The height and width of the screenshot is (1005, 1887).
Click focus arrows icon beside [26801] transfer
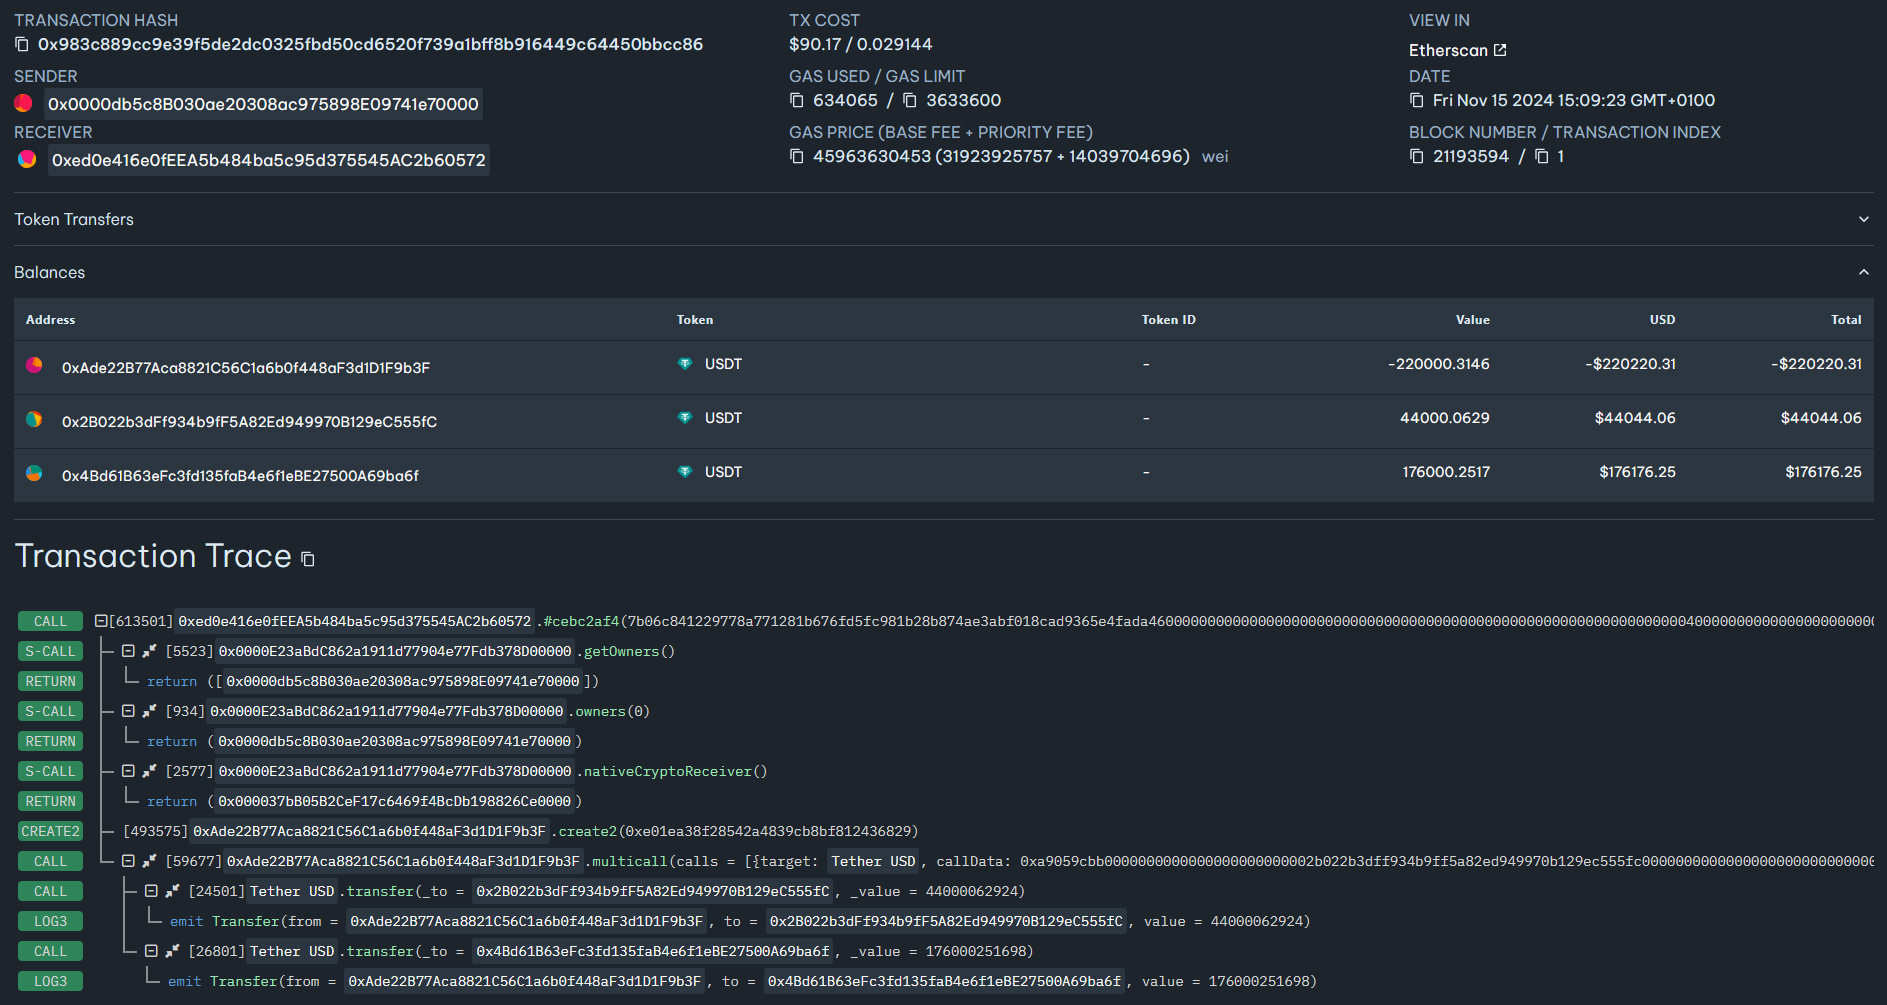point(173,951)
